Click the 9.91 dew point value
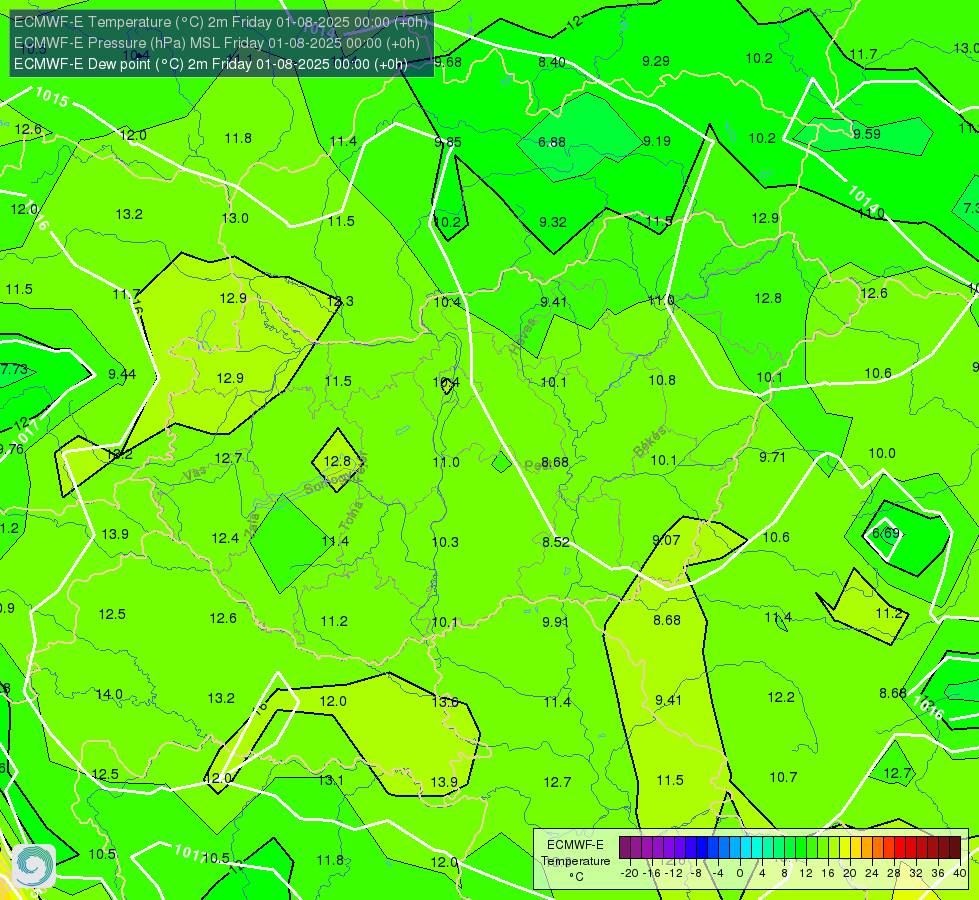This screenshot has height=900, width=979. point(555,622)
